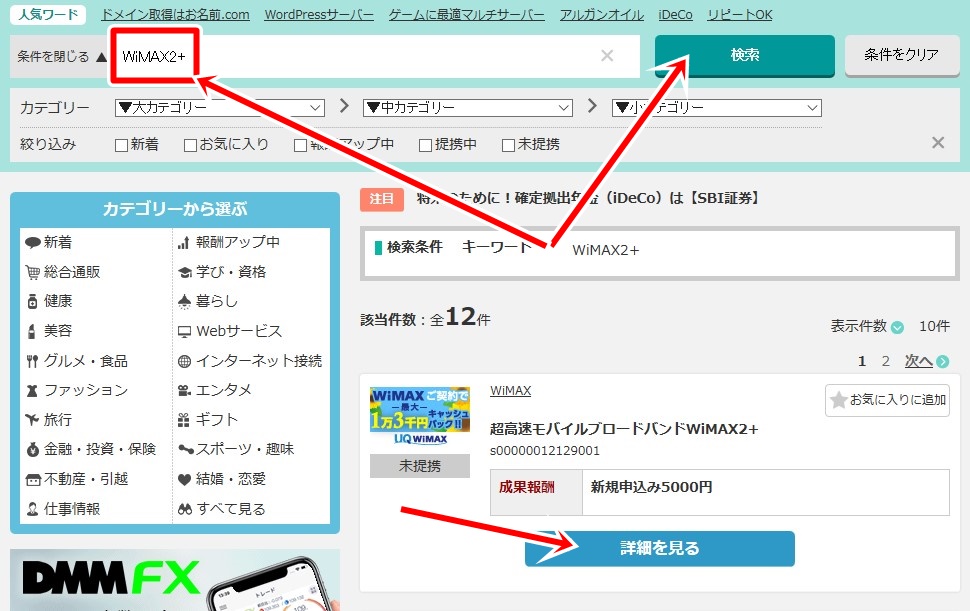Check the 提携中 filter checkbox
Screen dimensions: 970x611
click(x=426, y=145)
